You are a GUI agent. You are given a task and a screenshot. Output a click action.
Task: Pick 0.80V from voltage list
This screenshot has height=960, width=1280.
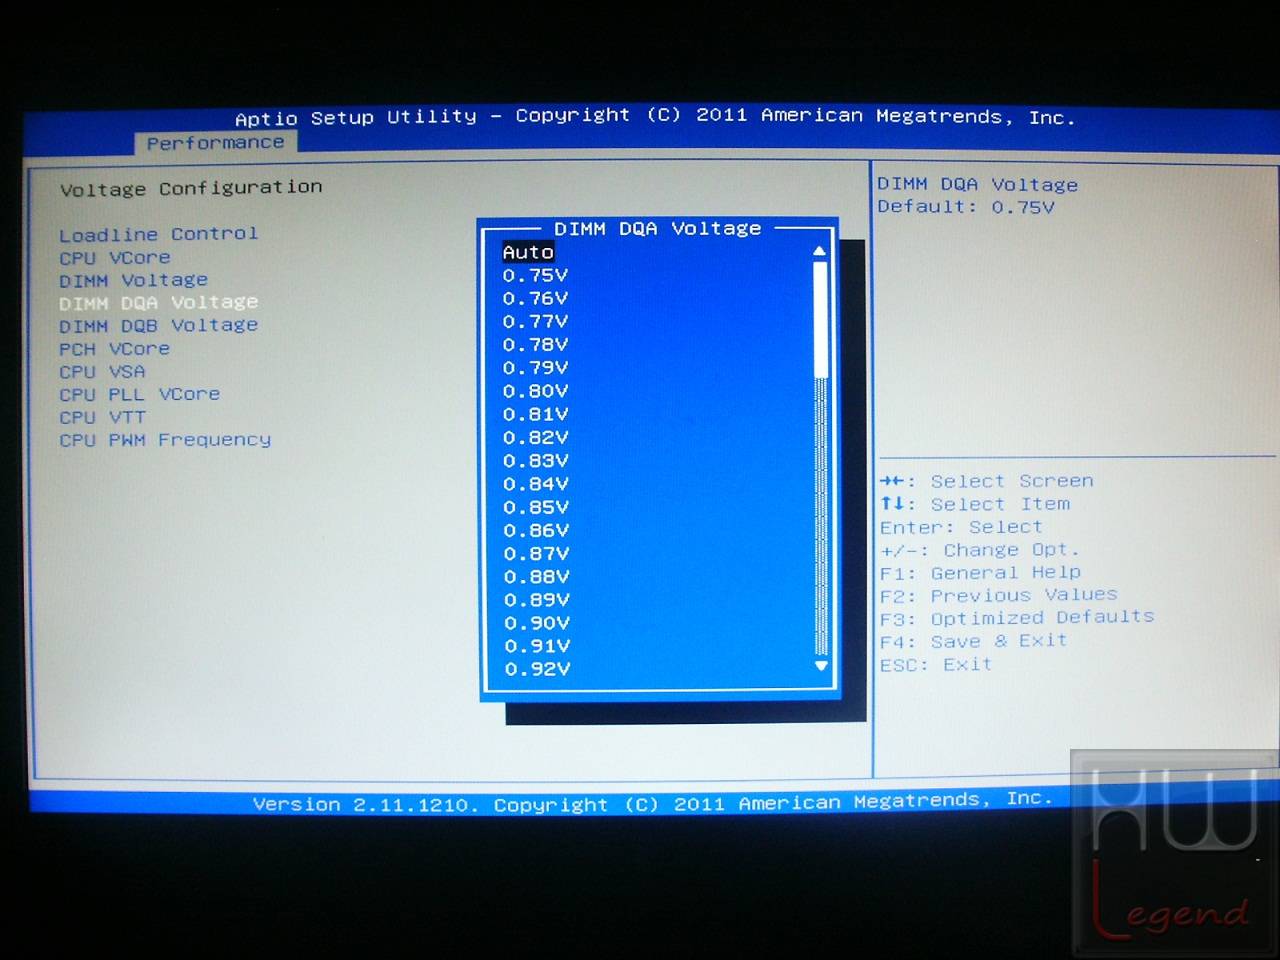click(x=535, y=391)
